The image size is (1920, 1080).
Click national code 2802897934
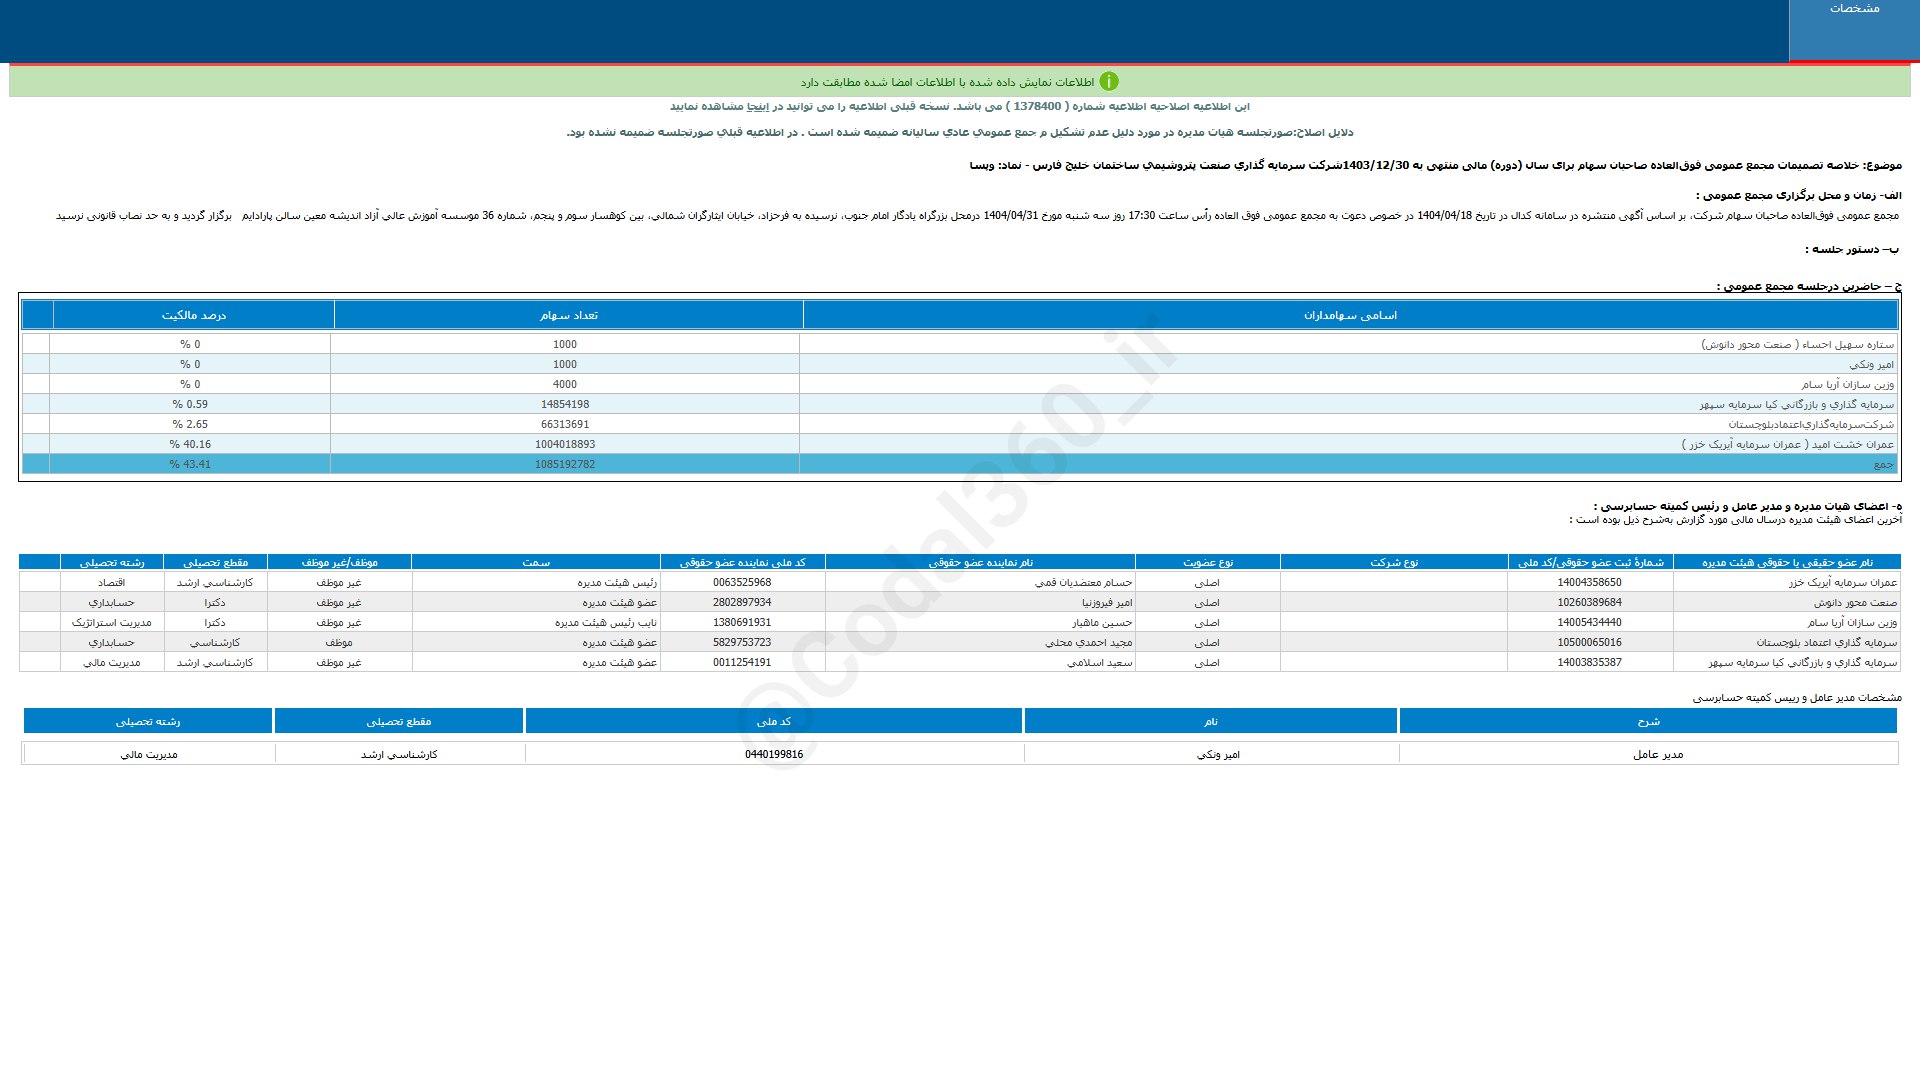pos(742,602)
